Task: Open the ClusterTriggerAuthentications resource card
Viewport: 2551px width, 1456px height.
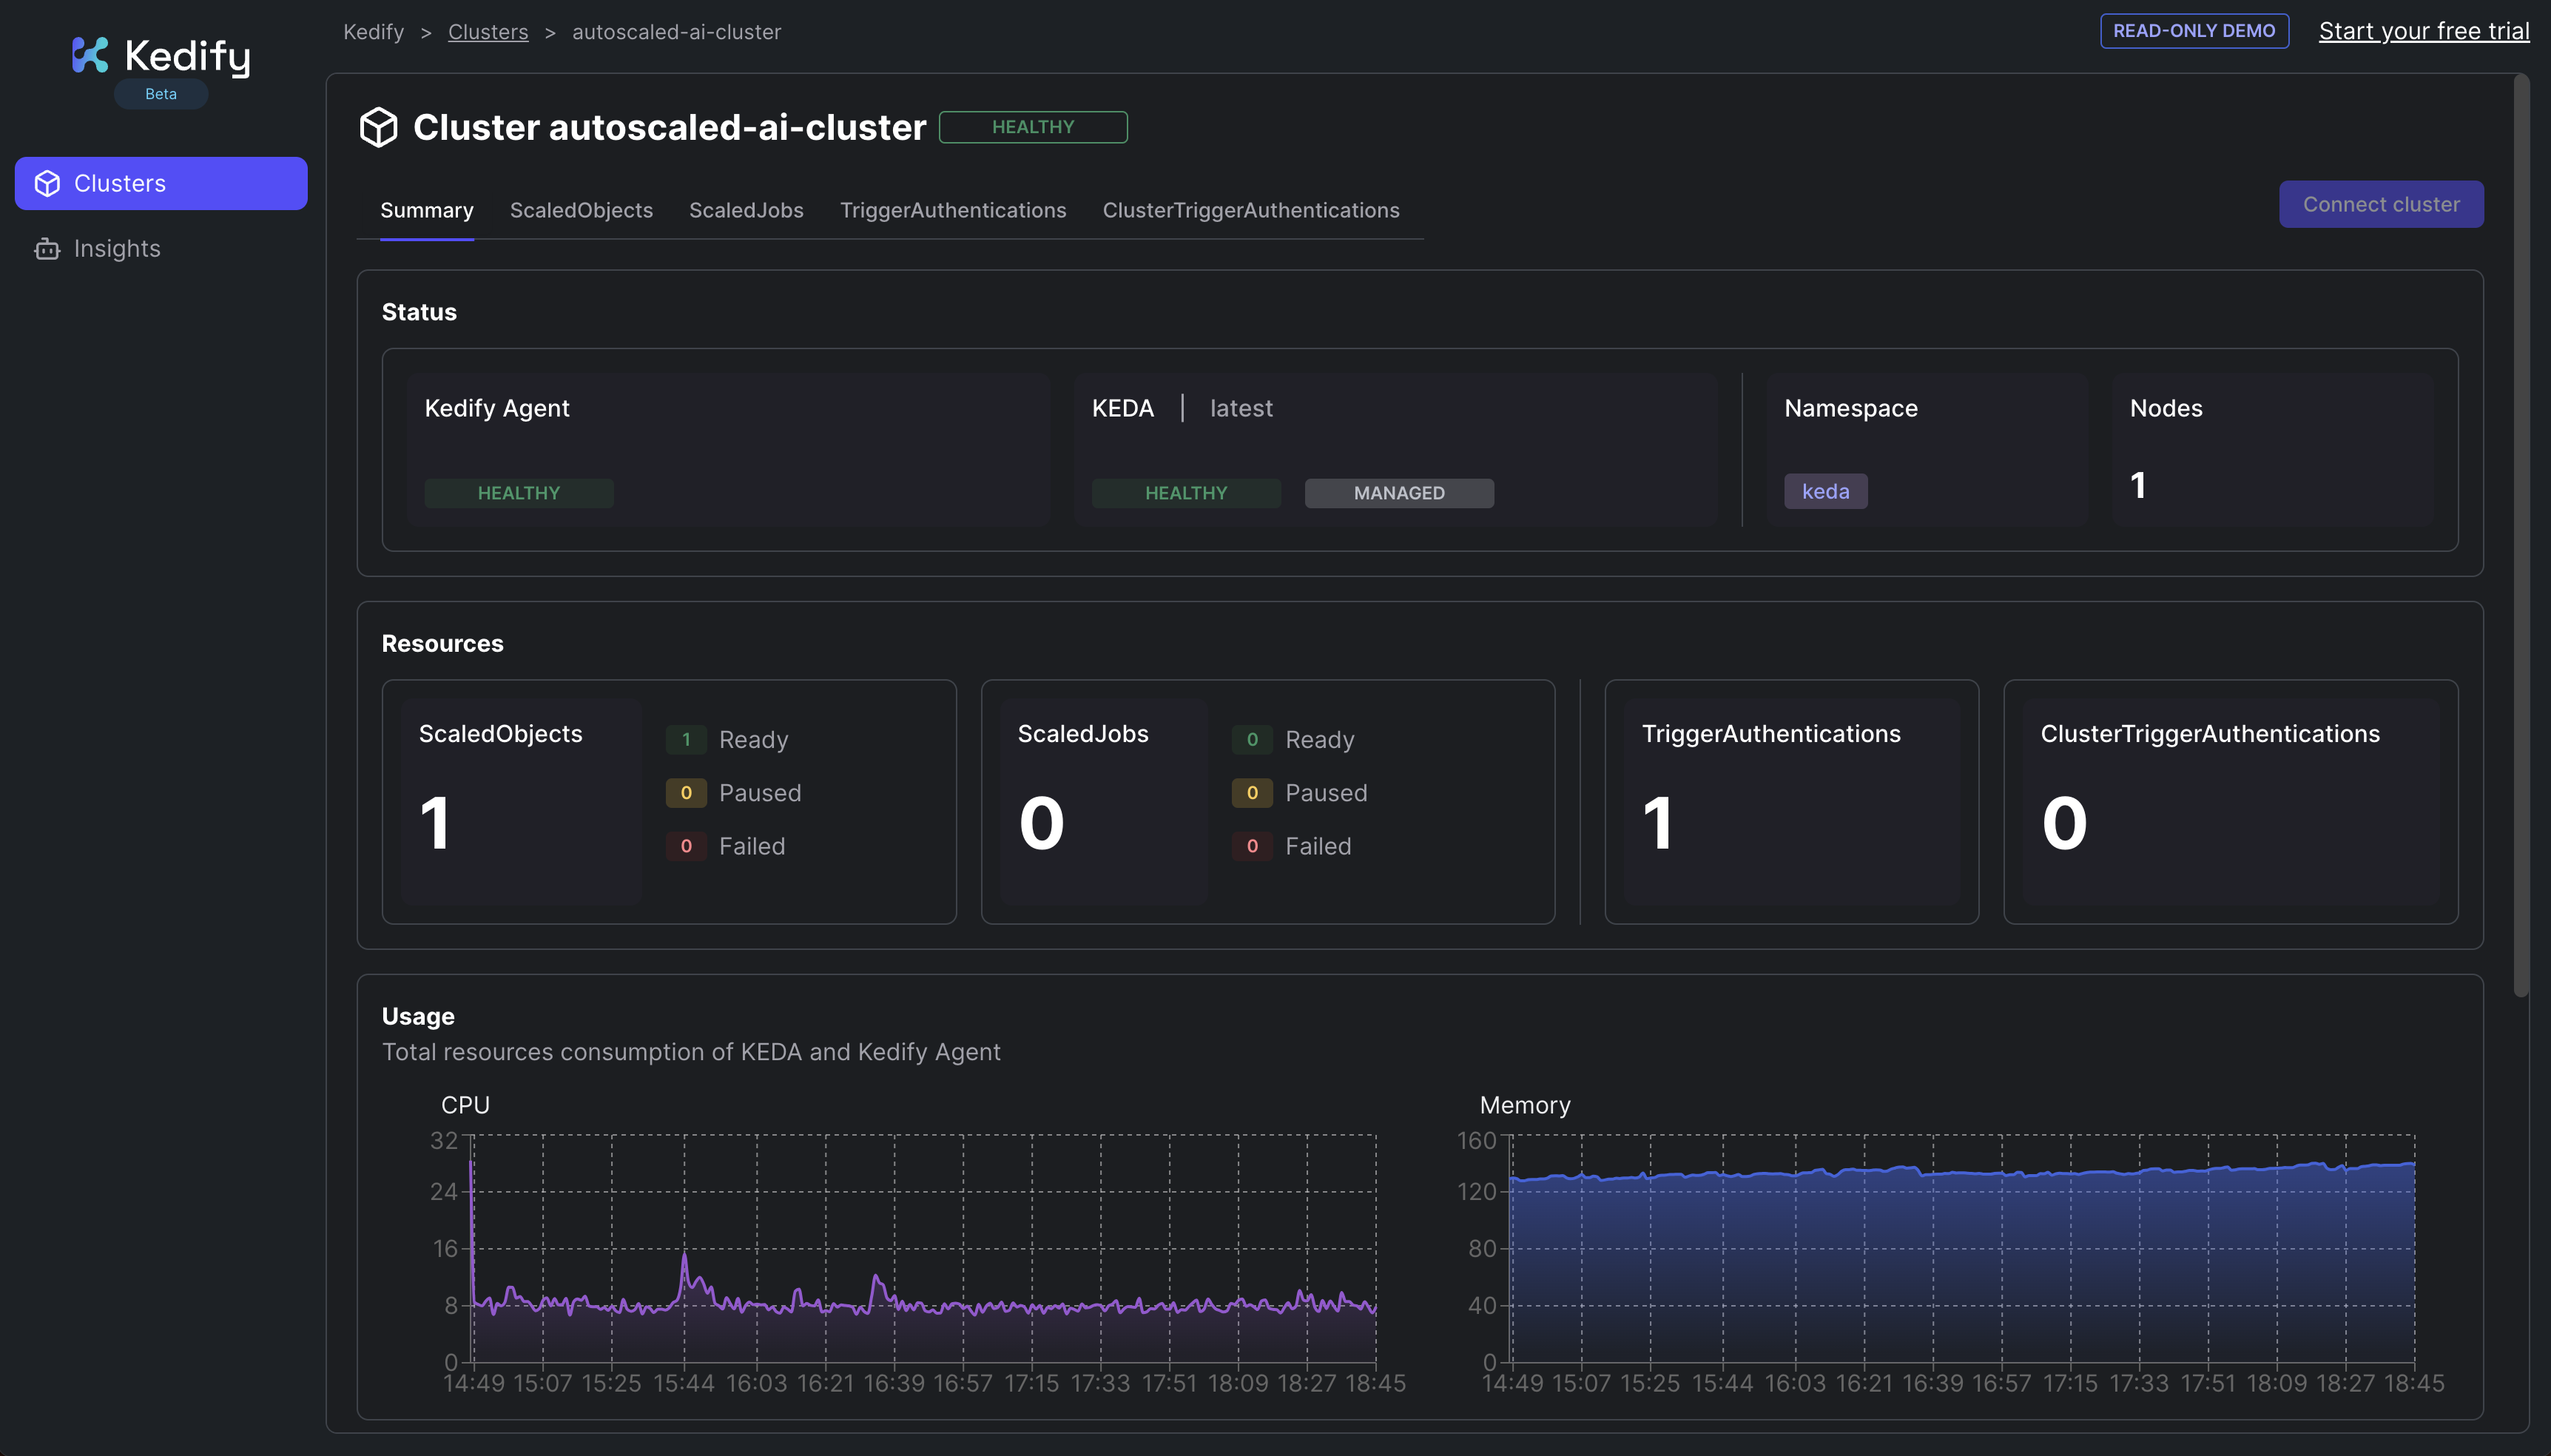Action: 2230,802
